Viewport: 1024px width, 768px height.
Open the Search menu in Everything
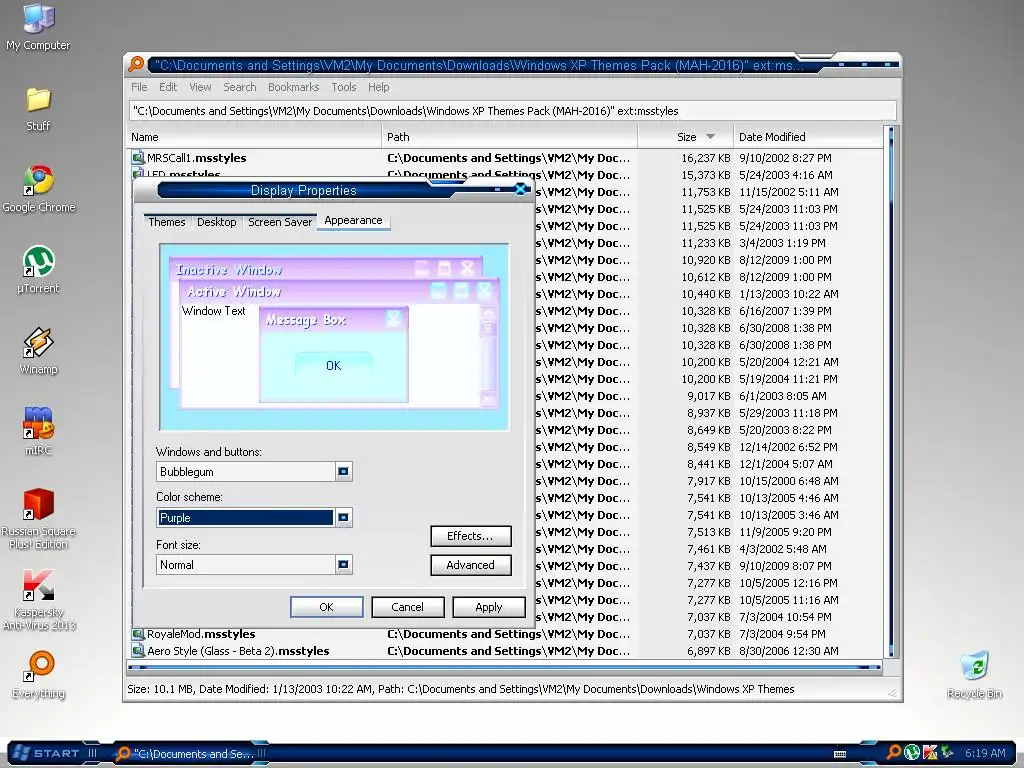click(x=240, y=87)
